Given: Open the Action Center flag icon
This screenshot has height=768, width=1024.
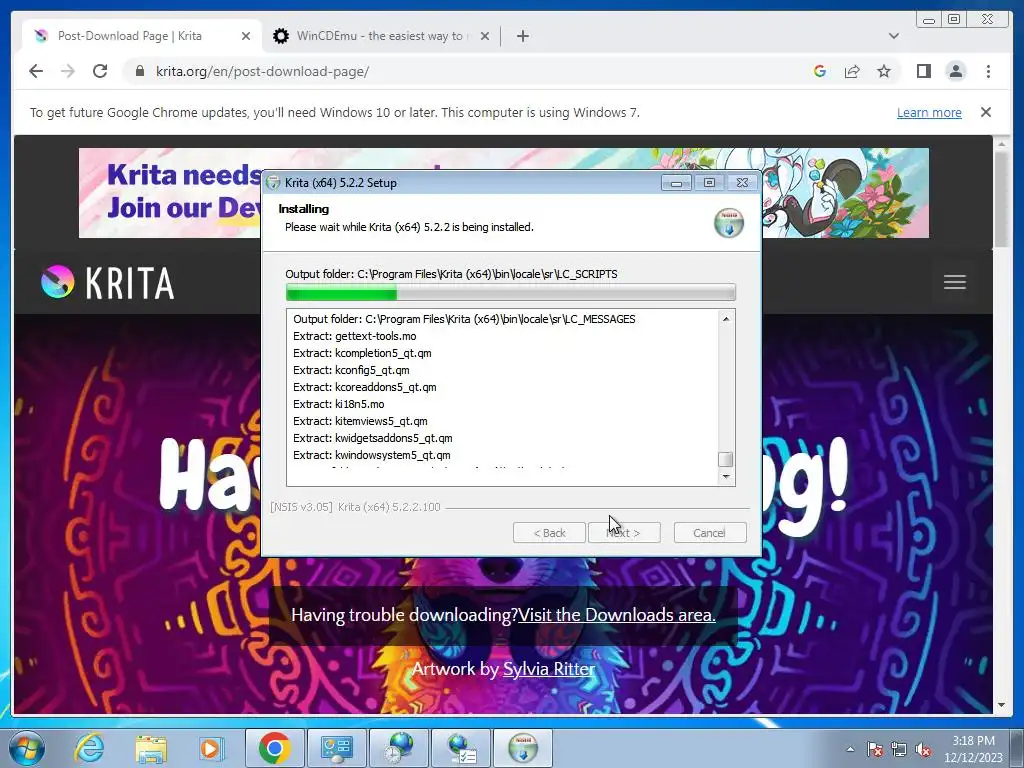Looking at the screenshot, I should click(x=874, y=749).
